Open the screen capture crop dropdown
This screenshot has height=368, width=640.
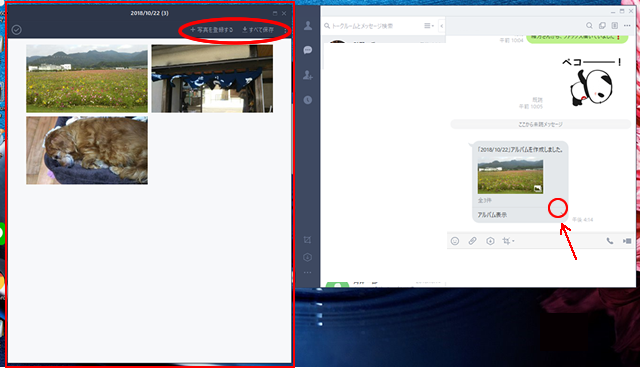coord(508,241)
